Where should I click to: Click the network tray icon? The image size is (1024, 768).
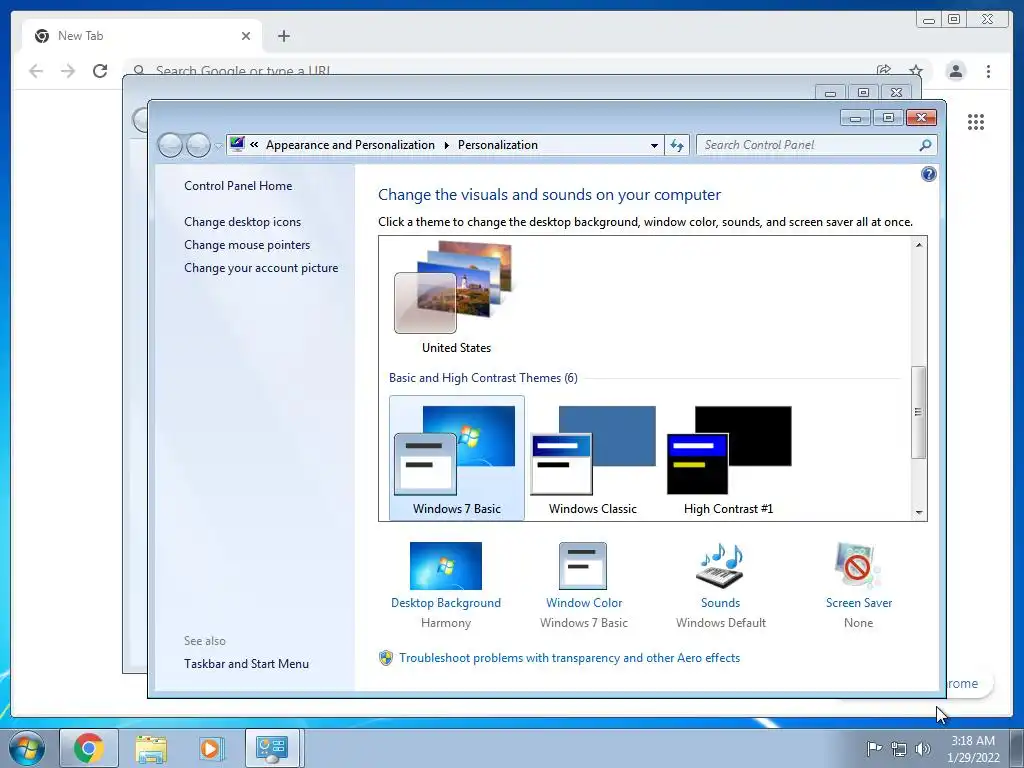tap(899, 749)
